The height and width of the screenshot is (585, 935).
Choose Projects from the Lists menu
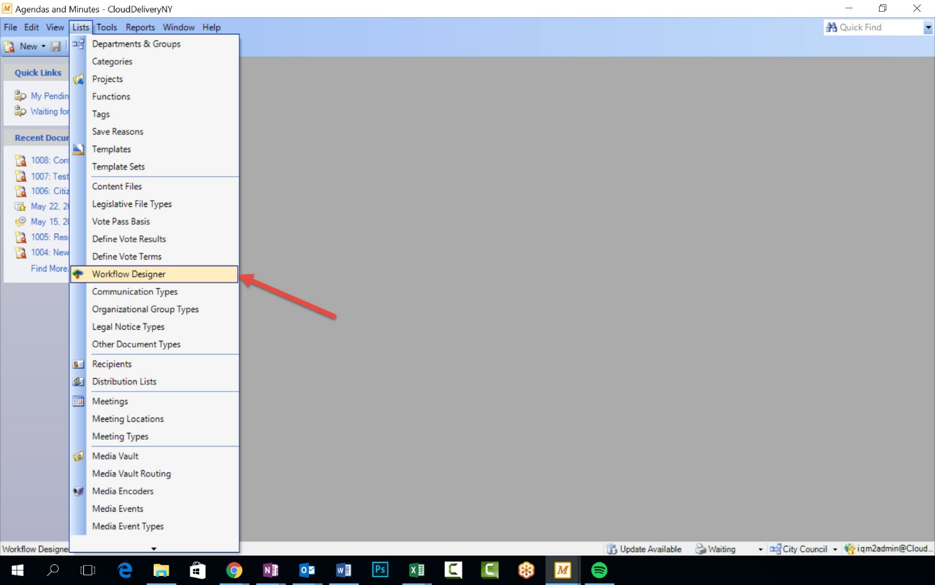[154, 79]
